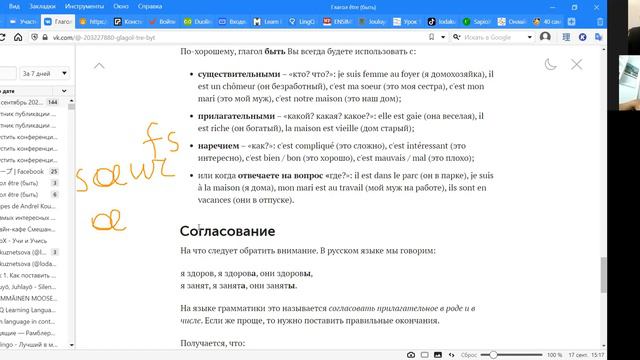Click the page actions code icon in status bar
This screenshot has width=640, height=360.
tap(451, 355)
